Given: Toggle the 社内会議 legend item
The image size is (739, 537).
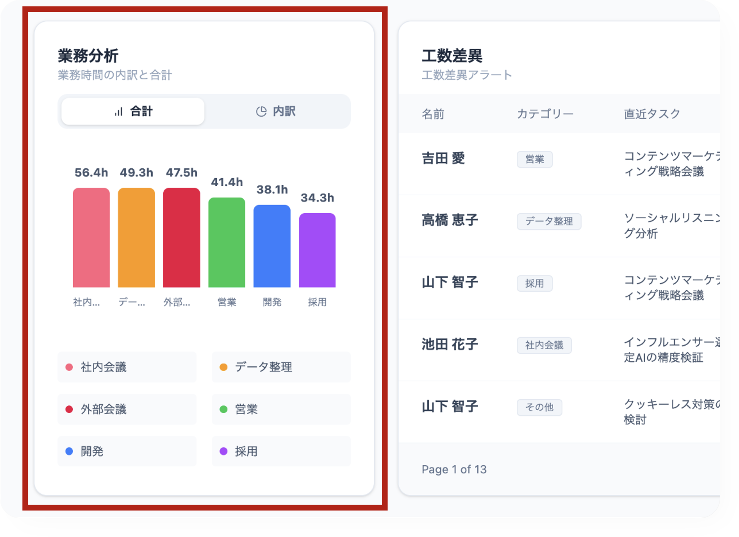Looking at the screenshot, I should (x=127, y=367).
